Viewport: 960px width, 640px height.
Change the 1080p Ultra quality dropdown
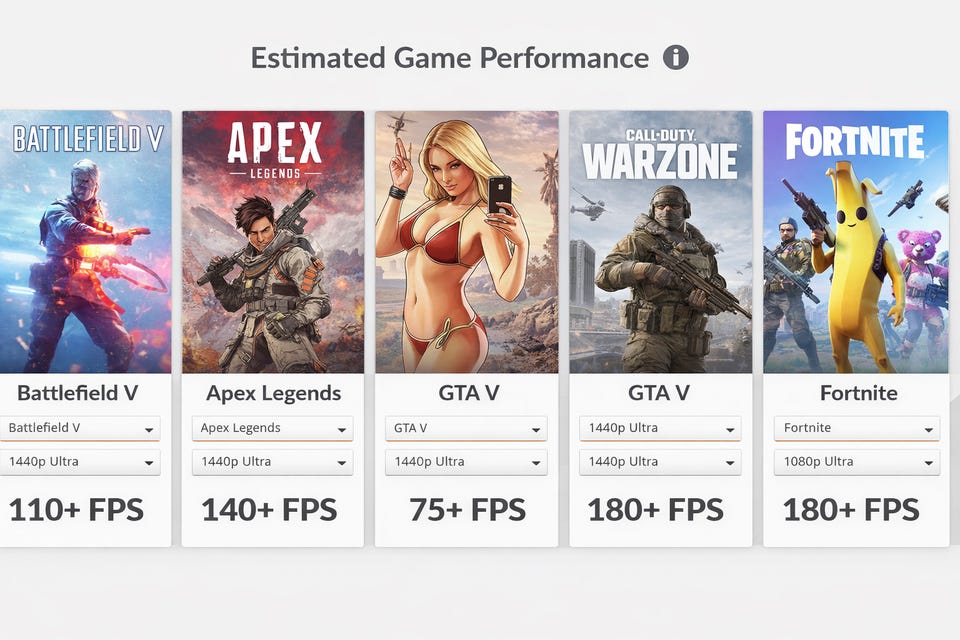856,462
